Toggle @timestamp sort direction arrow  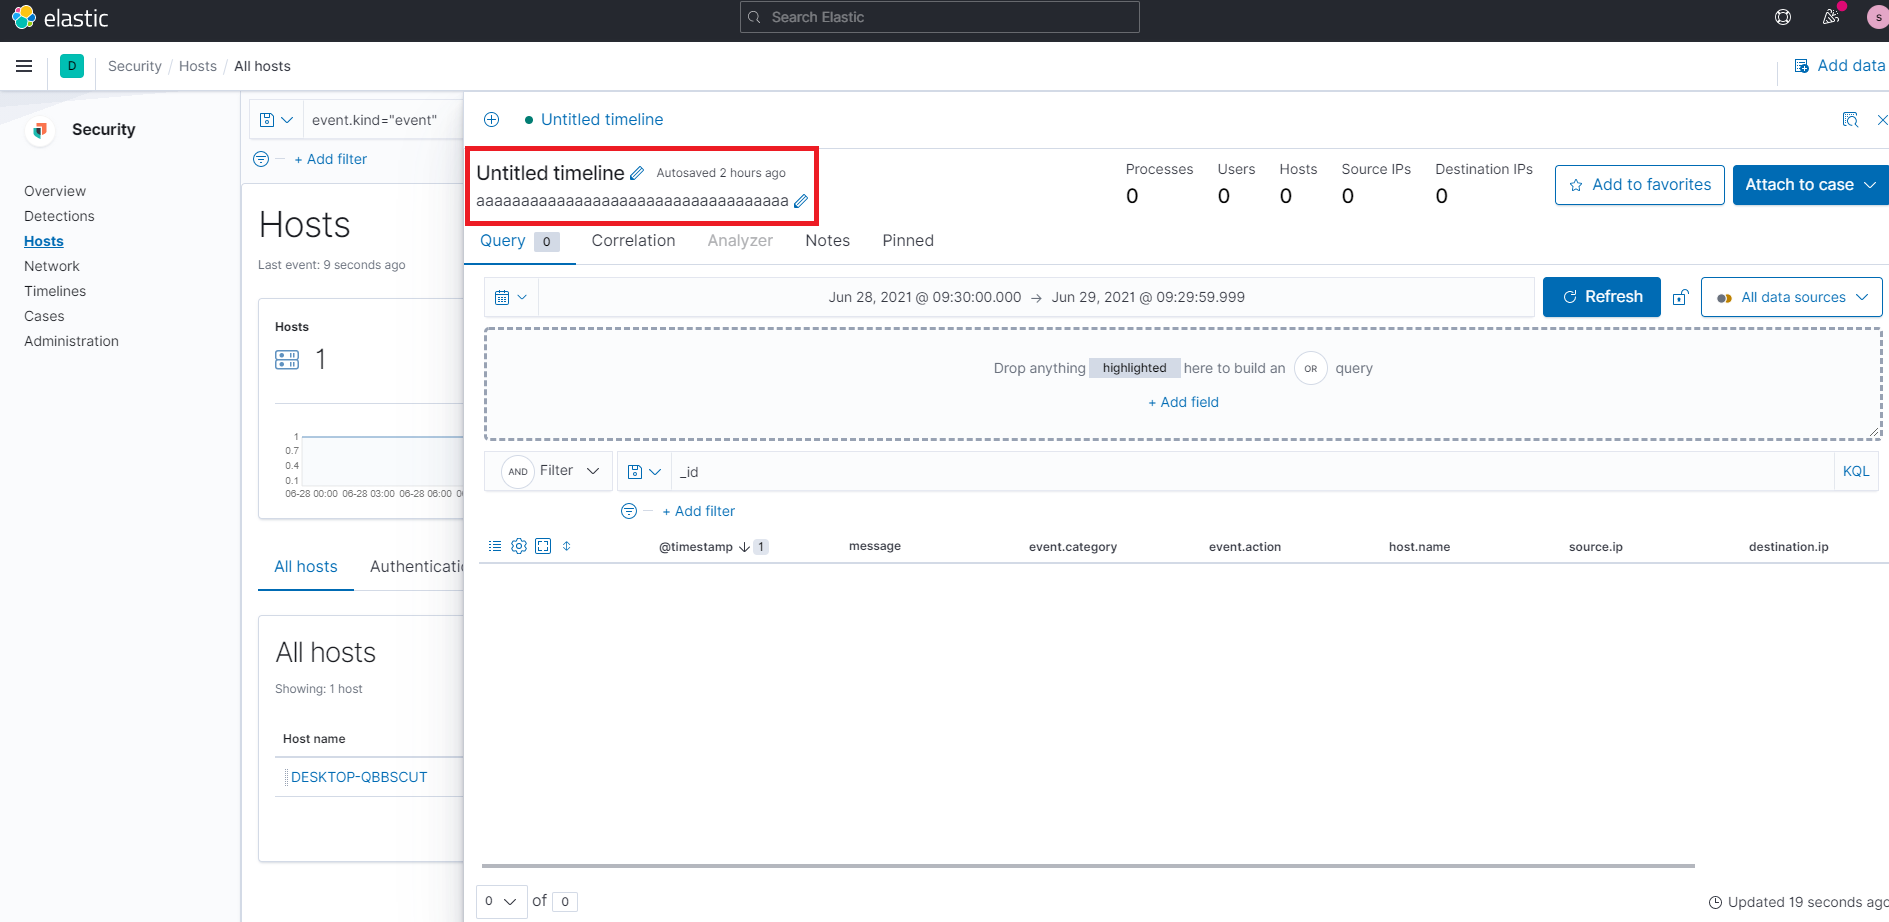click(x=744, y=547)
